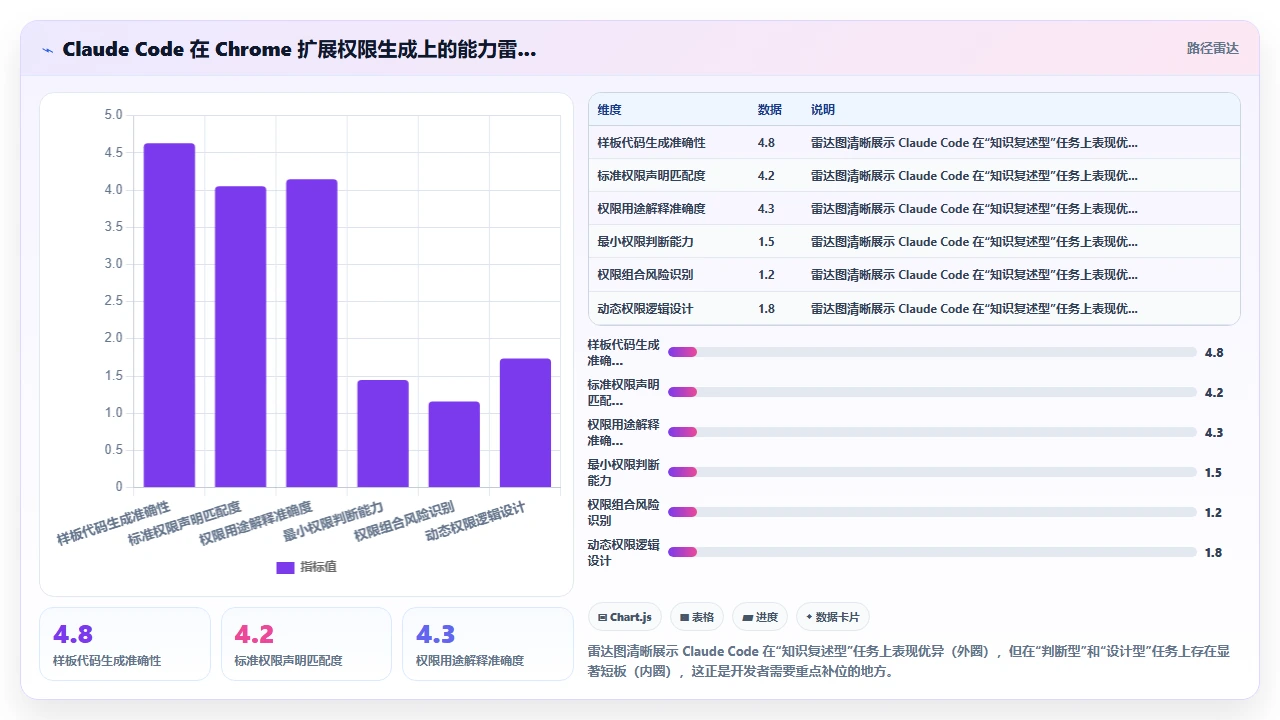Click the 权限用途解释准确度 x-axis label under the chart
The width and height of the screenshot is (1280, 720).
point(256,522)
